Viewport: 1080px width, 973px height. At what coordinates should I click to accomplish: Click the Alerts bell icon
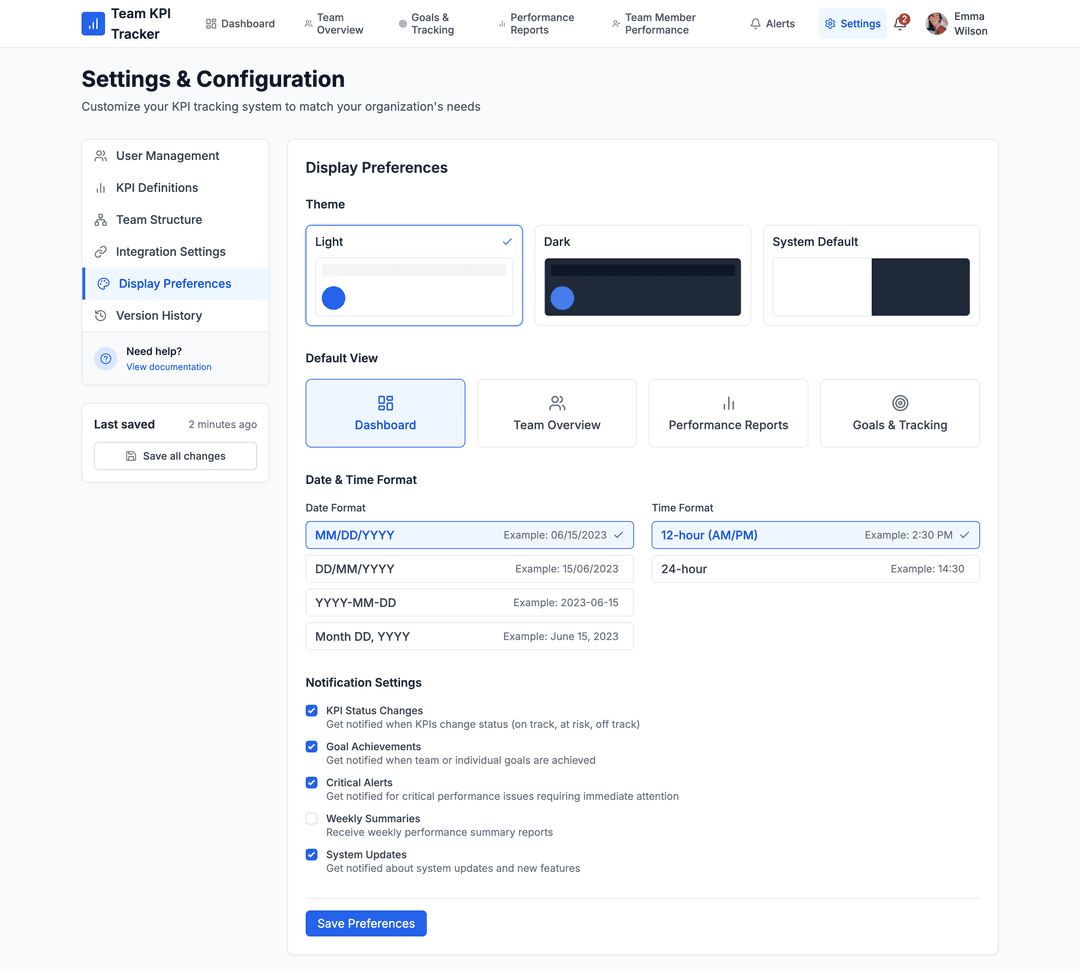click(755, 23)
